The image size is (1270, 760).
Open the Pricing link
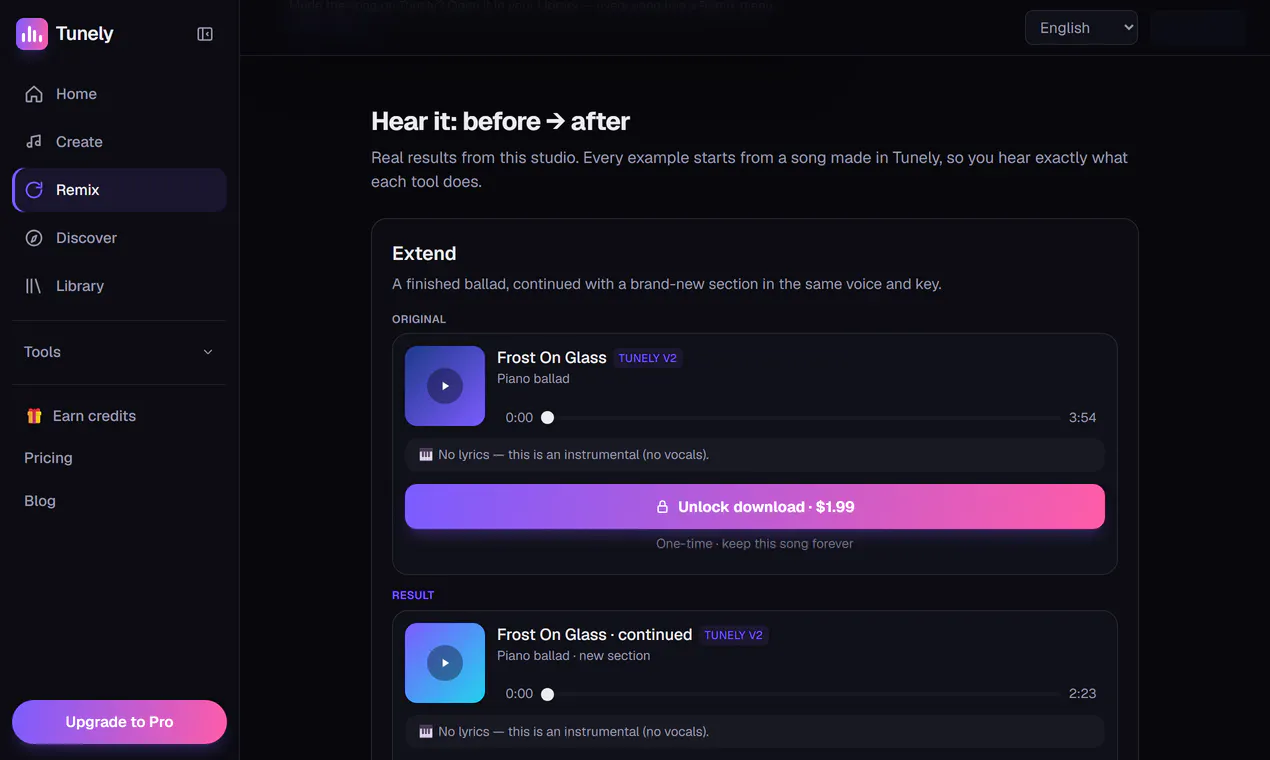(x=48, y=458)
